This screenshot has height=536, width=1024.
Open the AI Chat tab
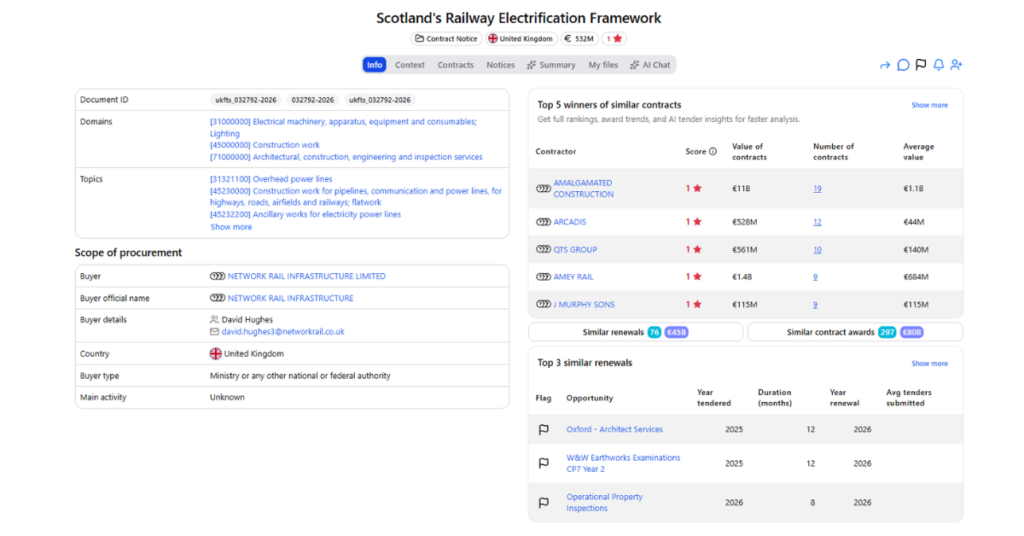(650, 65)
